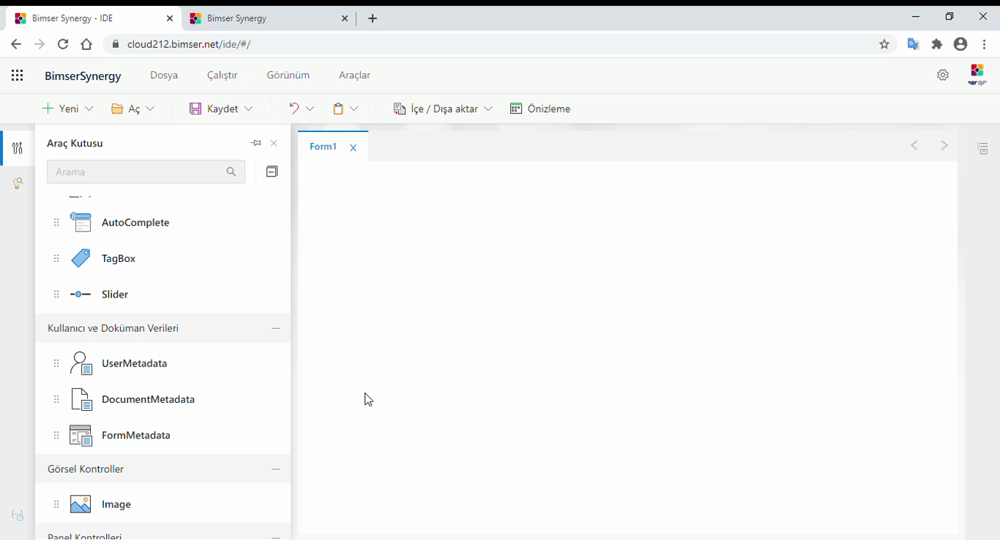Click the Slider control icon in toolbox
Screen dimensions: 1000x540
tap(81, 294)
